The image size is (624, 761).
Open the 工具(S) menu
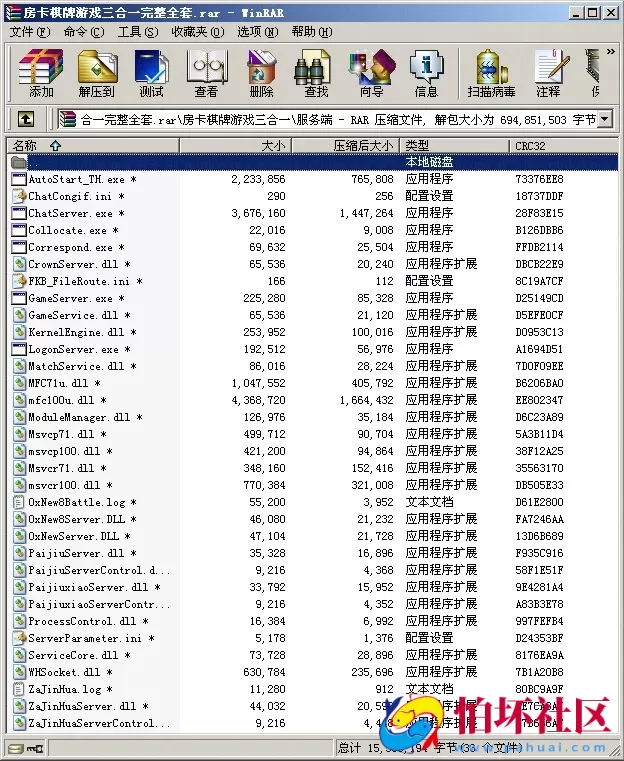(138, 32)
